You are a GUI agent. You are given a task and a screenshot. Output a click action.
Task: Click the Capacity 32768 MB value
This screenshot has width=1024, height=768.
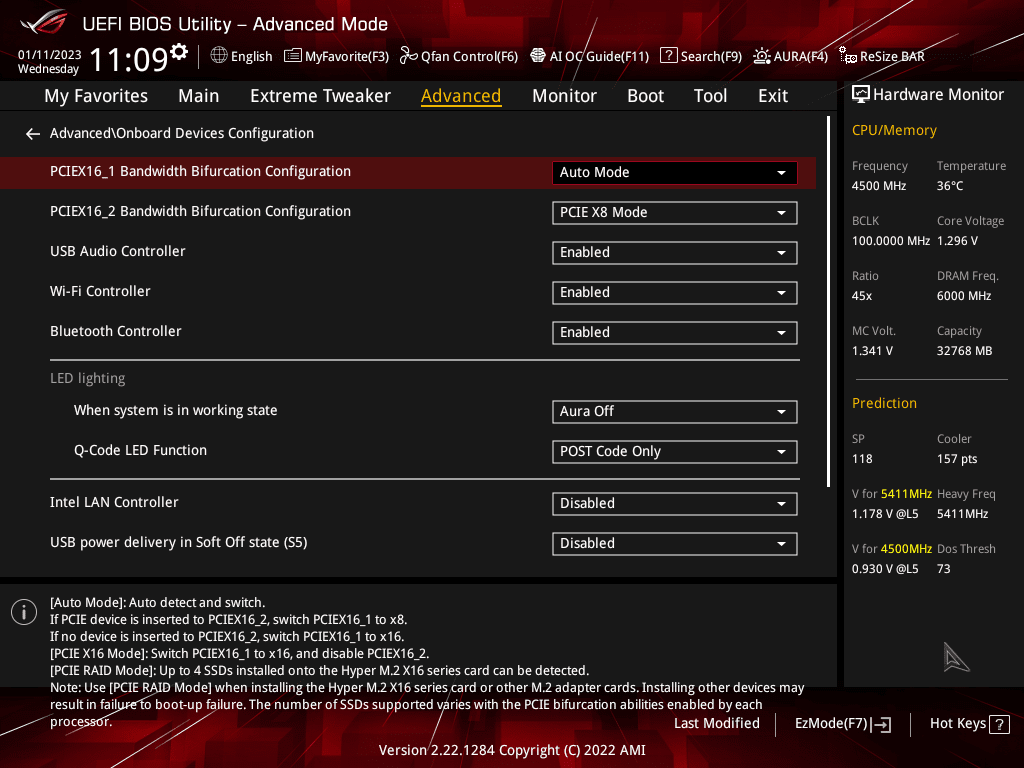(964, 351)
